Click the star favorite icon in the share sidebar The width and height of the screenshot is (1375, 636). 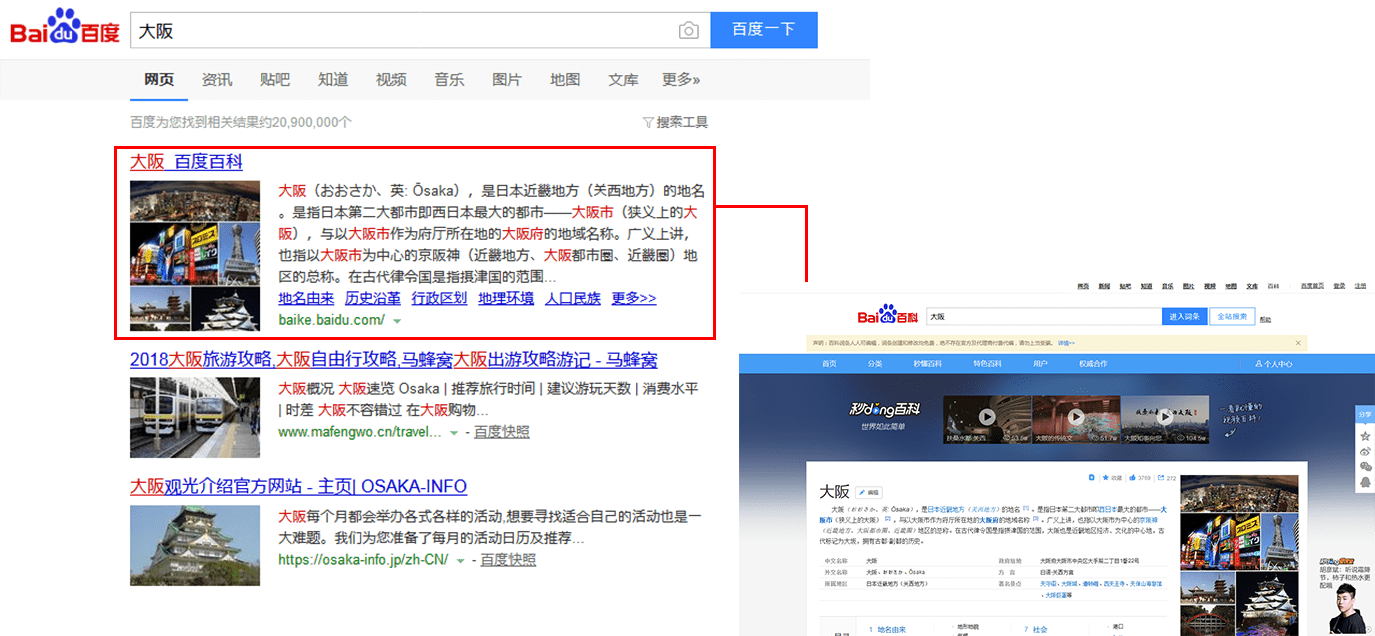pos(1365,436)
